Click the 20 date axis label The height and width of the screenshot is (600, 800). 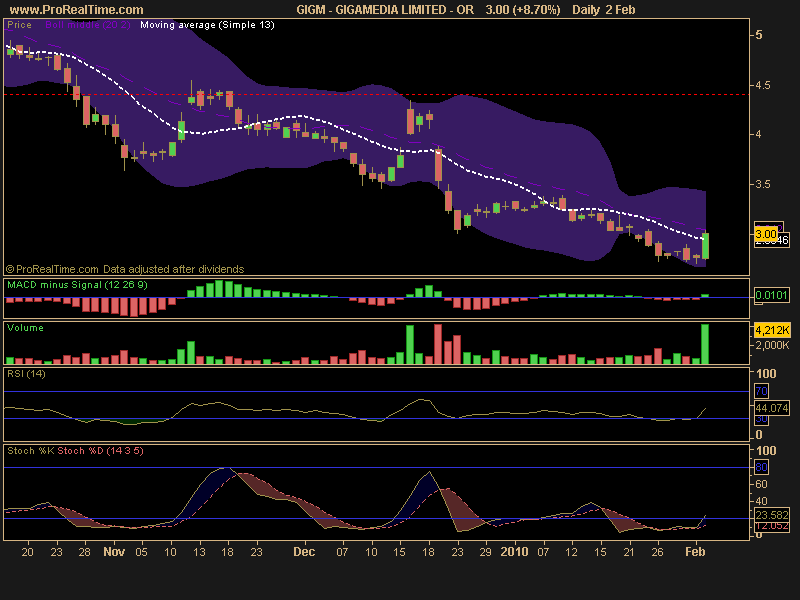pos(28,552)
